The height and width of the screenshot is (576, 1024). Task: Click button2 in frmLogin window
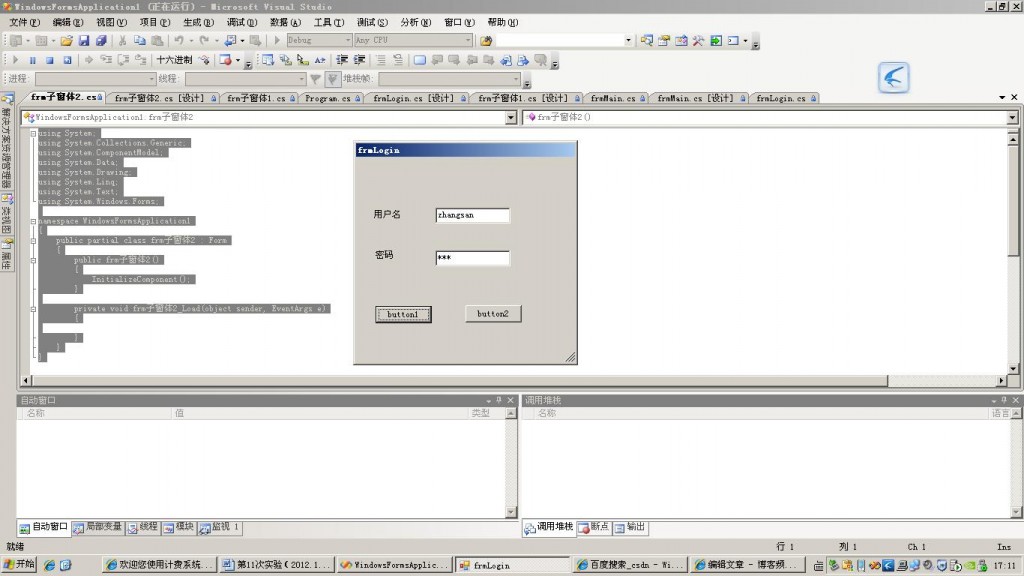(x=493, y=313)
